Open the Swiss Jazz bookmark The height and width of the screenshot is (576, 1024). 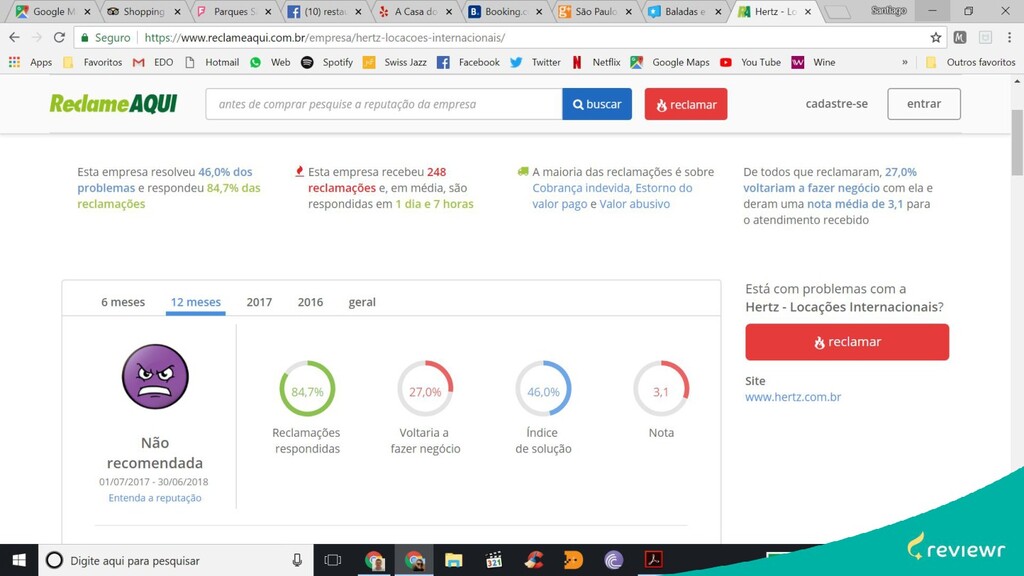(395, 62)
